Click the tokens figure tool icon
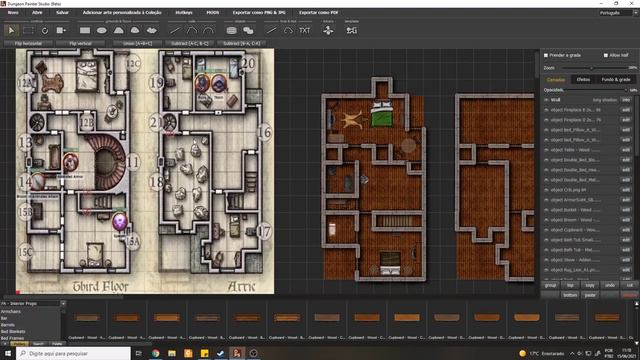This screenshot has width=640, height=360. (x=328, y=31)
